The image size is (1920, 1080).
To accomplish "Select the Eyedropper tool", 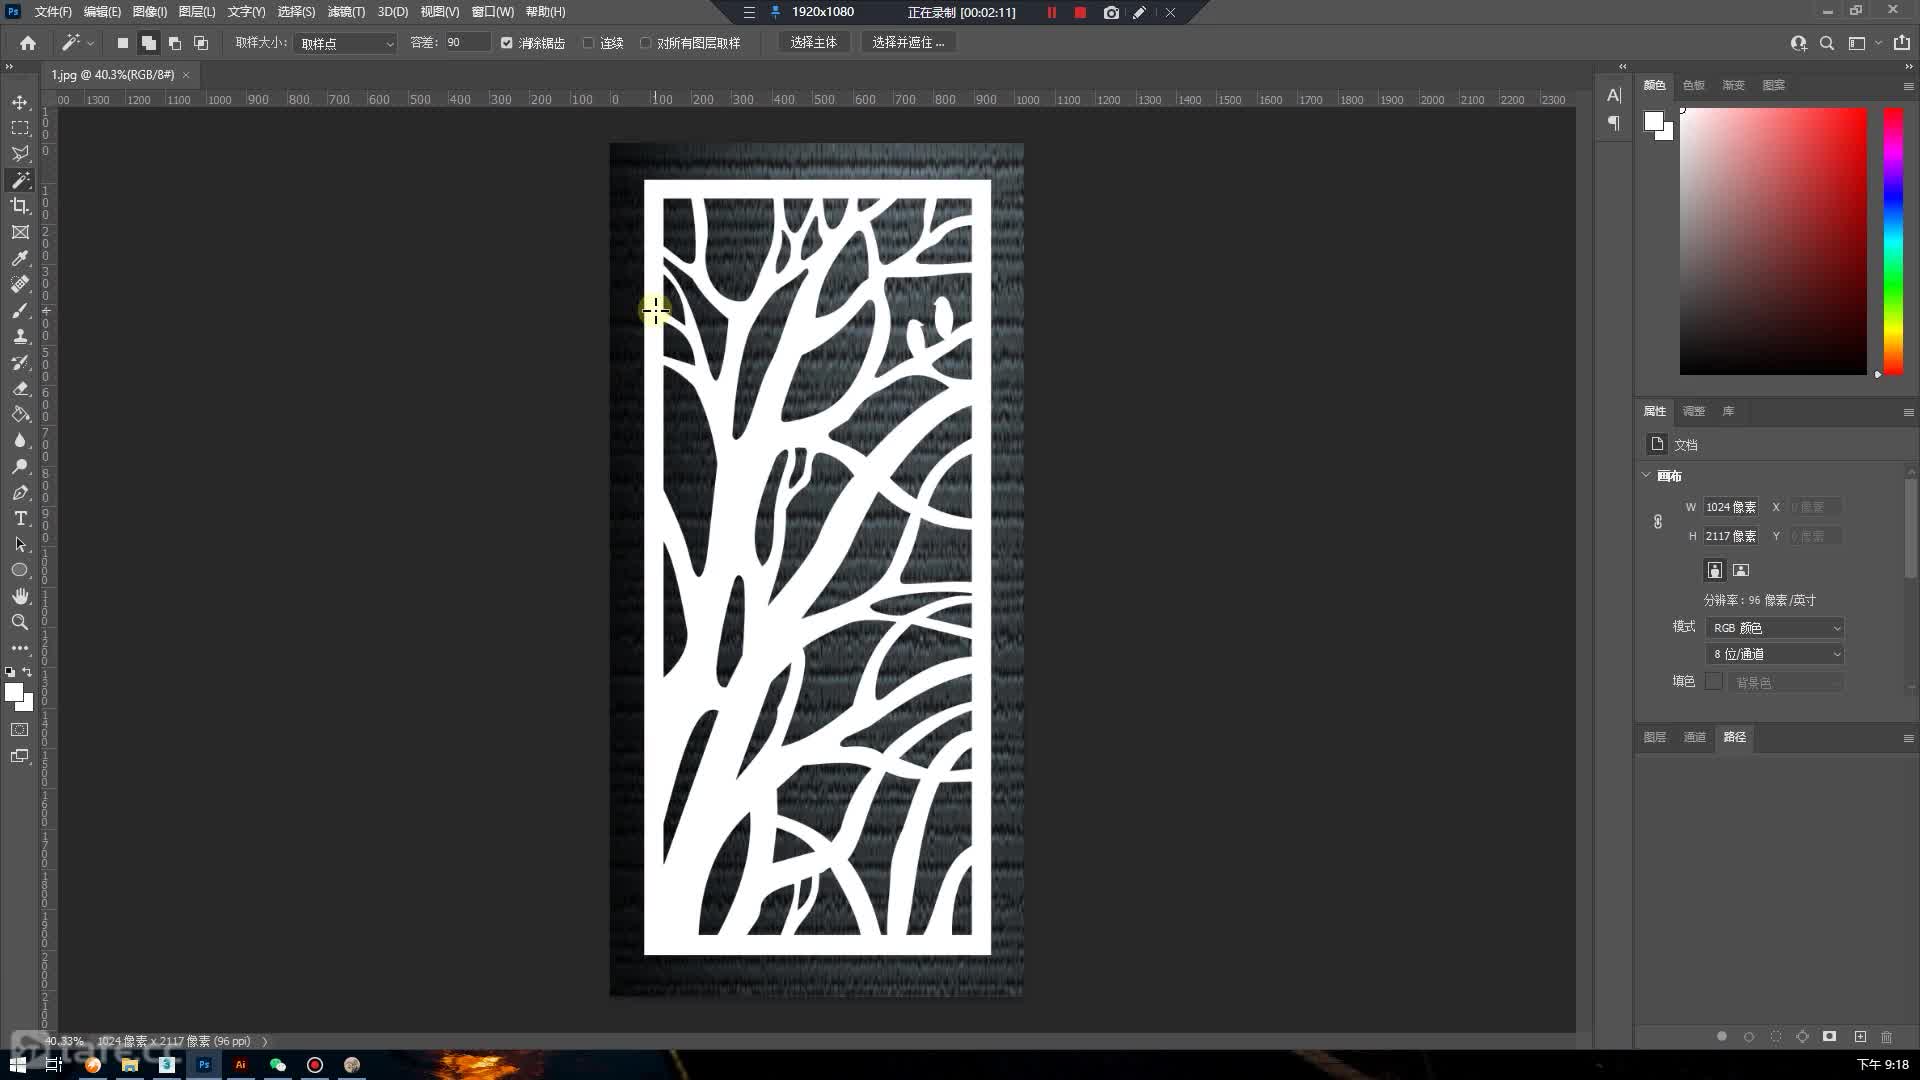I will pos(20,258).
